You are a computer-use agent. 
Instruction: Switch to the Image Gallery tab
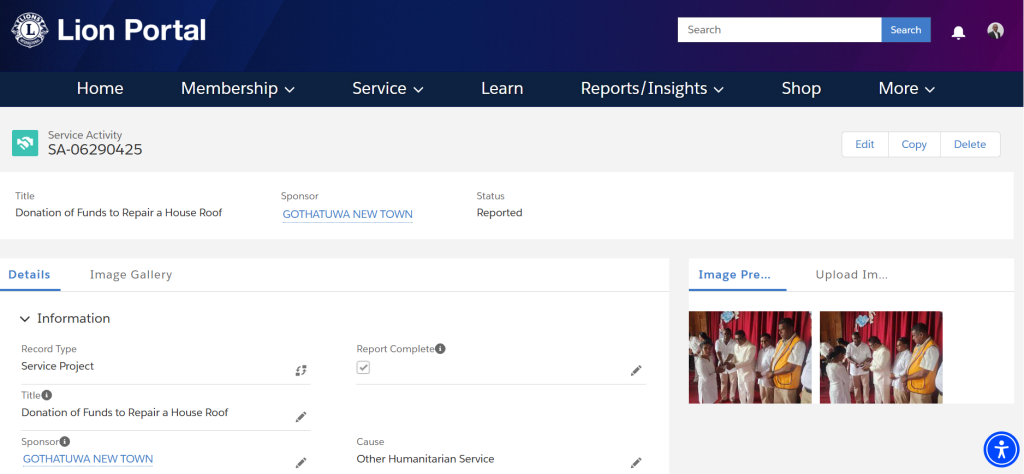[131, 275]
